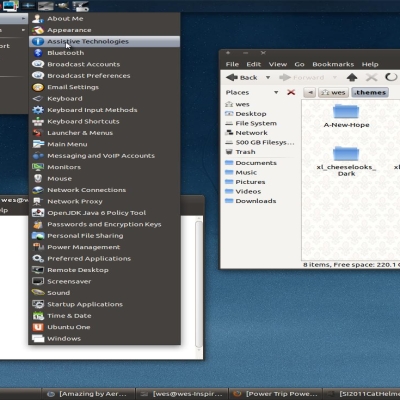Click the Monitors icon
Viewport: 400px width, 400px height.
pos(38,167)
